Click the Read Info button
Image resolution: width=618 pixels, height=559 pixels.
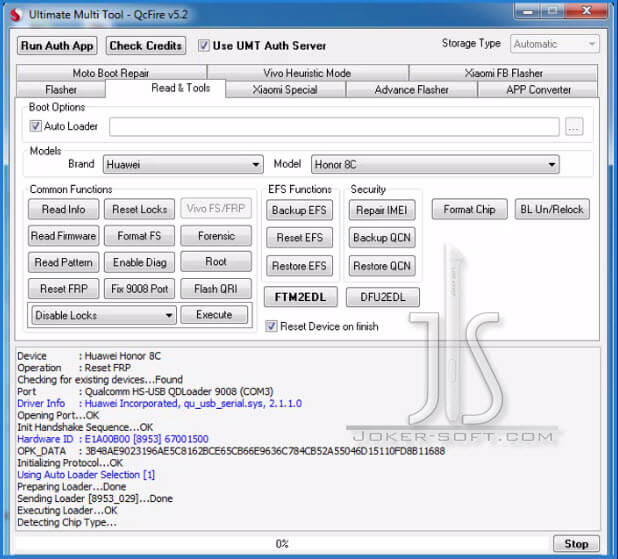coord(63,209)
